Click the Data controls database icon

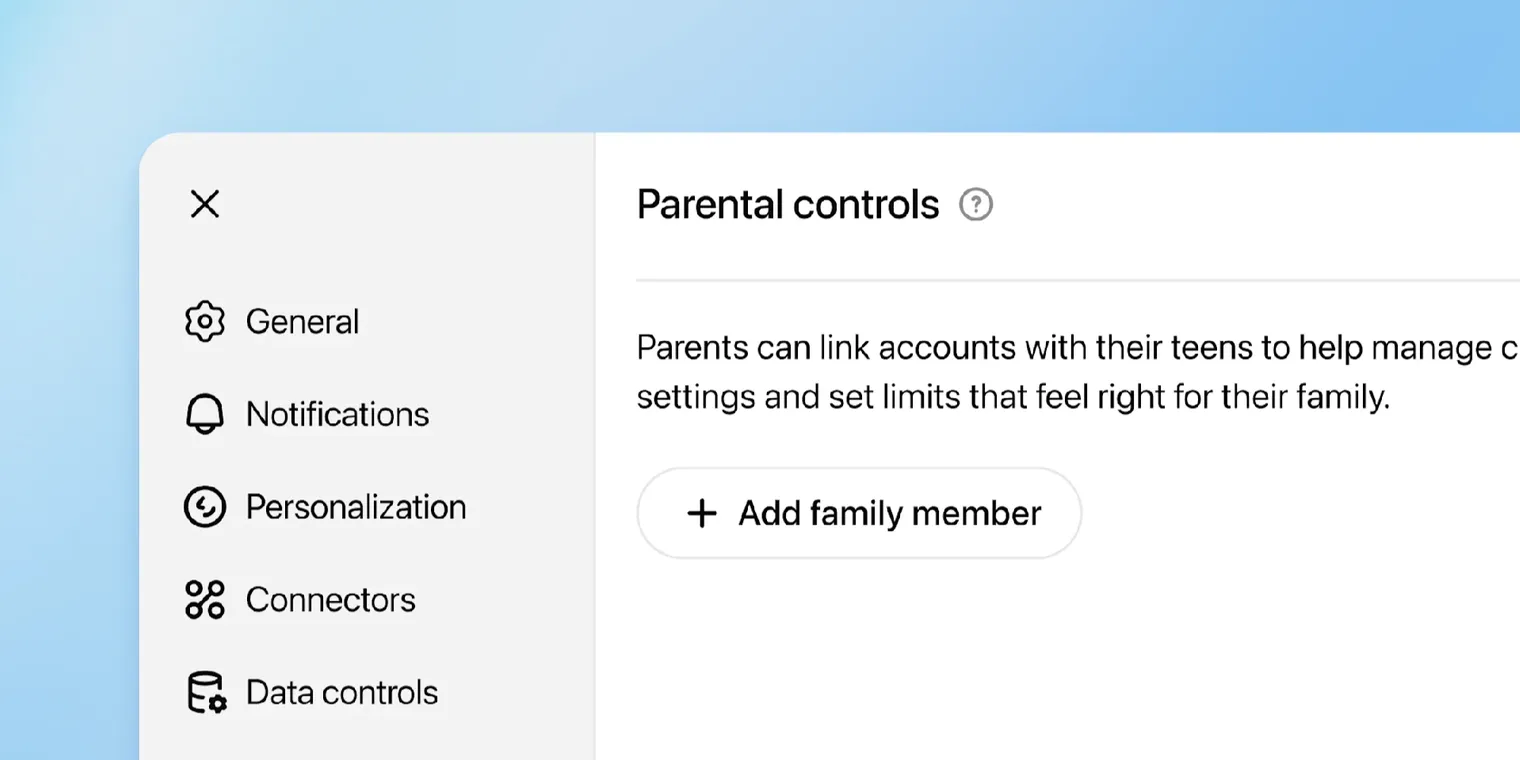[x=205, y=691]
